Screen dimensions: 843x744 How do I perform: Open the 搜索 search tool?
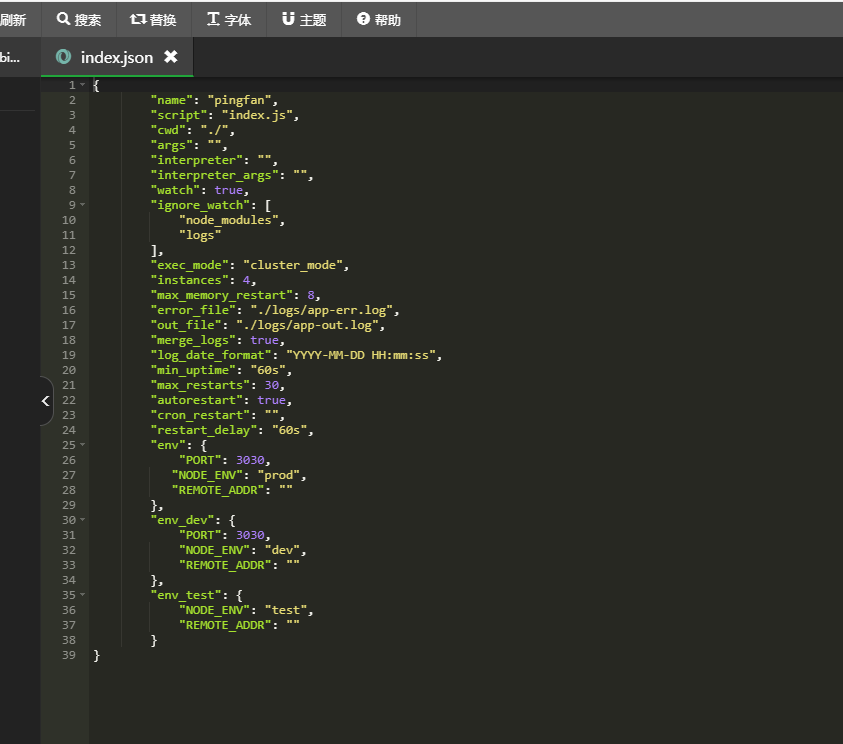pyautogui.click(x=78, y=20)
